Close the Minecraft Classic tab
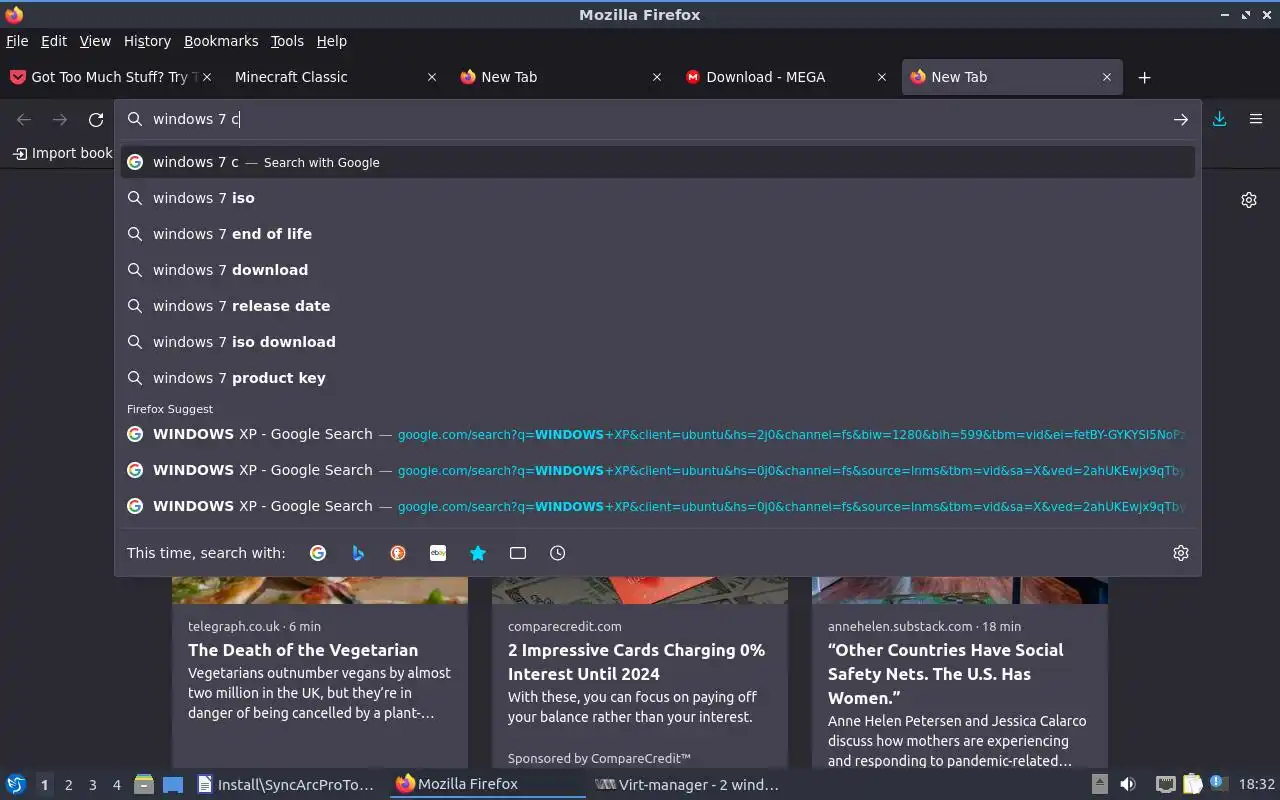This screenshot has width=1280, height=800. [x=432, y=77]
